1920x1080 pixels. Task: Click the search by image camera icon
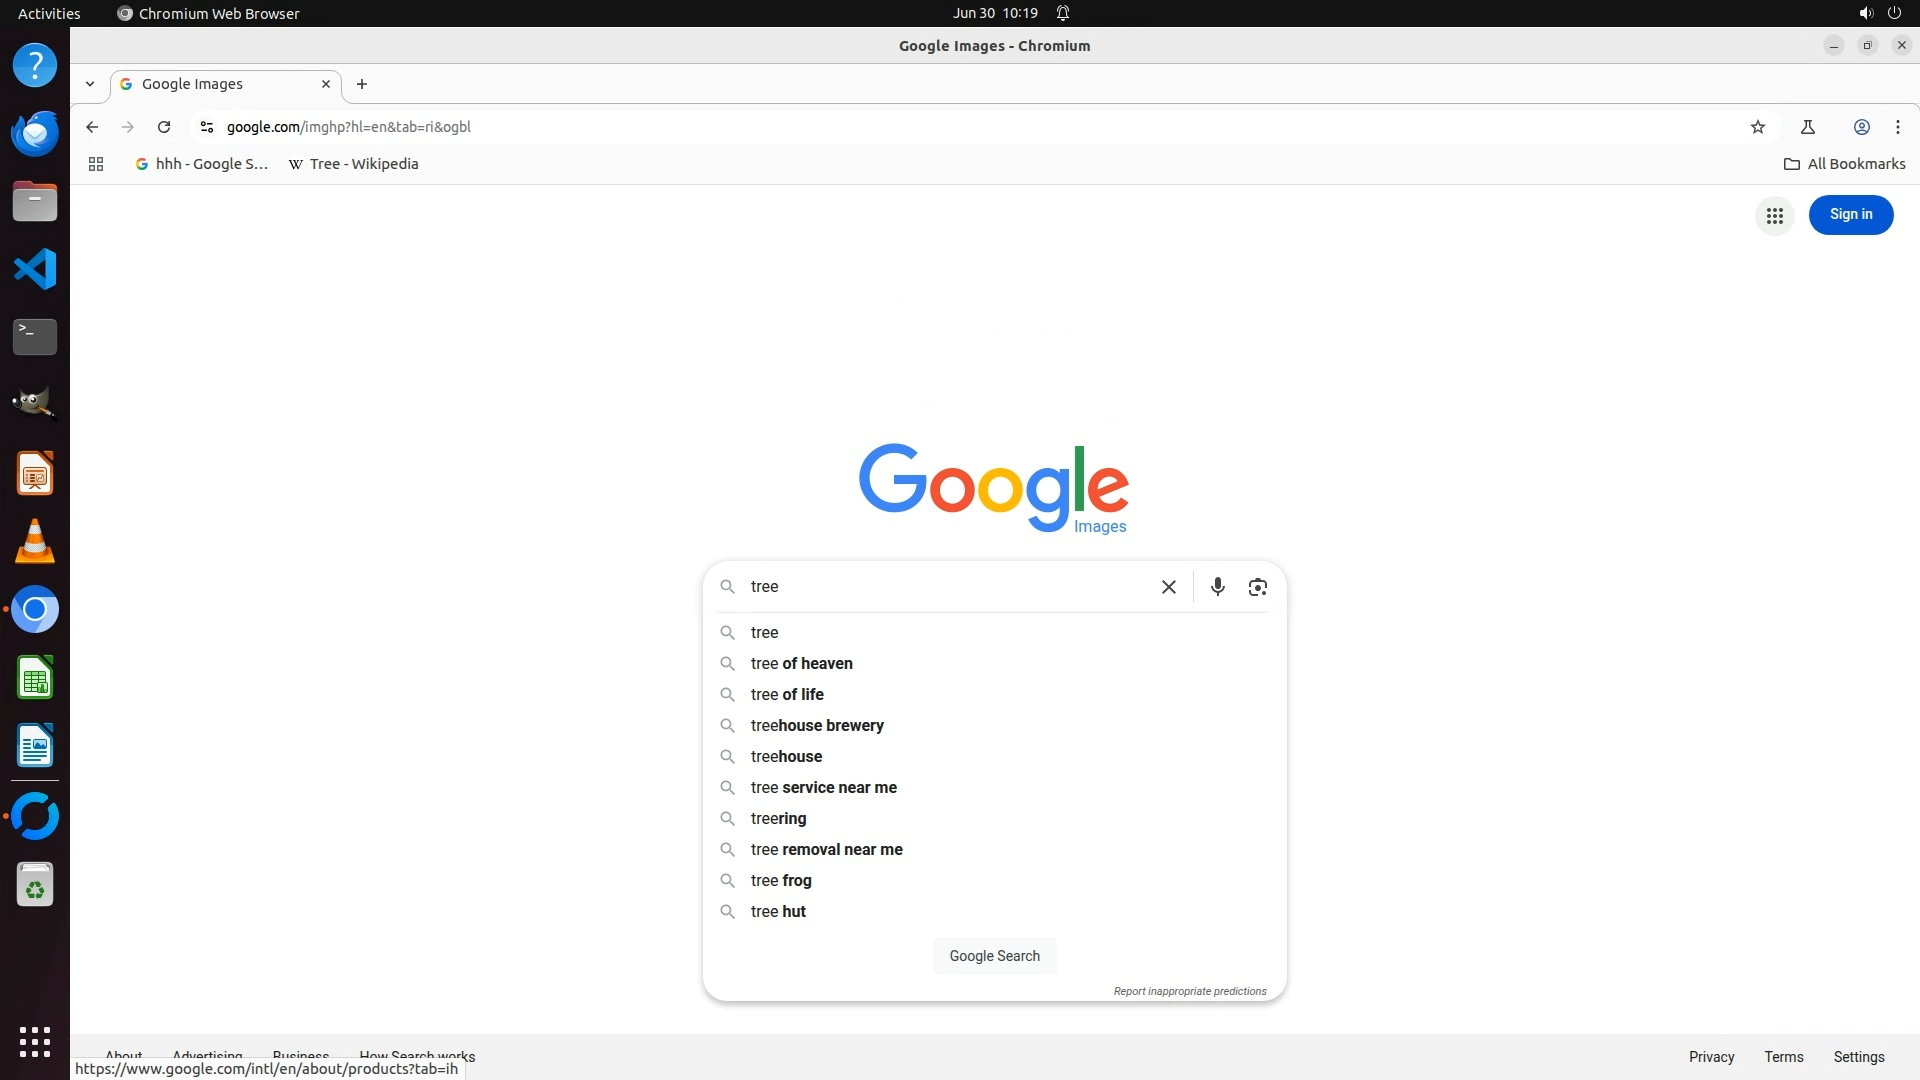[1258, 587]
